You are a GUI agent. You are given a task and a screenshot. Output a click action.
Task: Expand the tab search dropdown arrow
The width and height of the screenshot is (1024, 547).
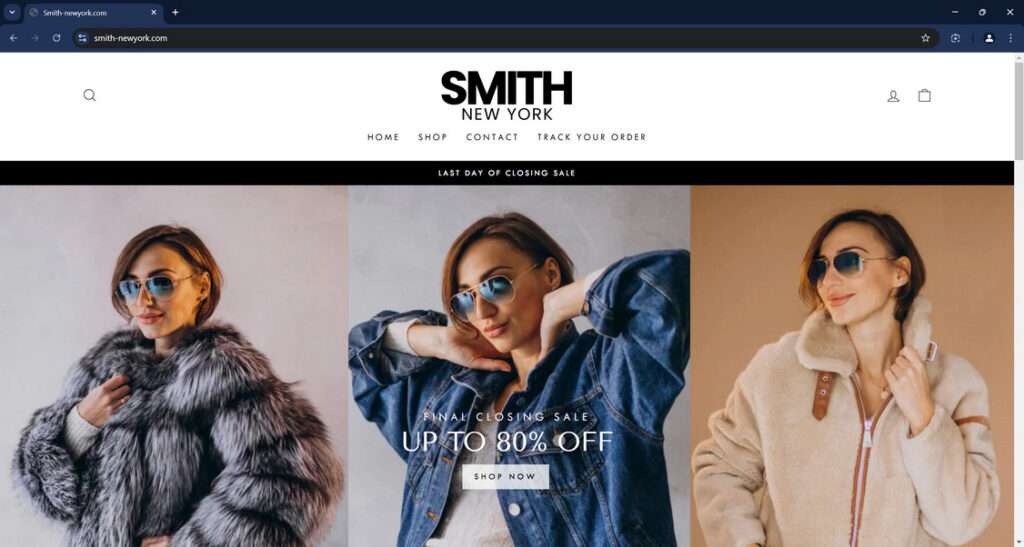click(x=12, y=12)
